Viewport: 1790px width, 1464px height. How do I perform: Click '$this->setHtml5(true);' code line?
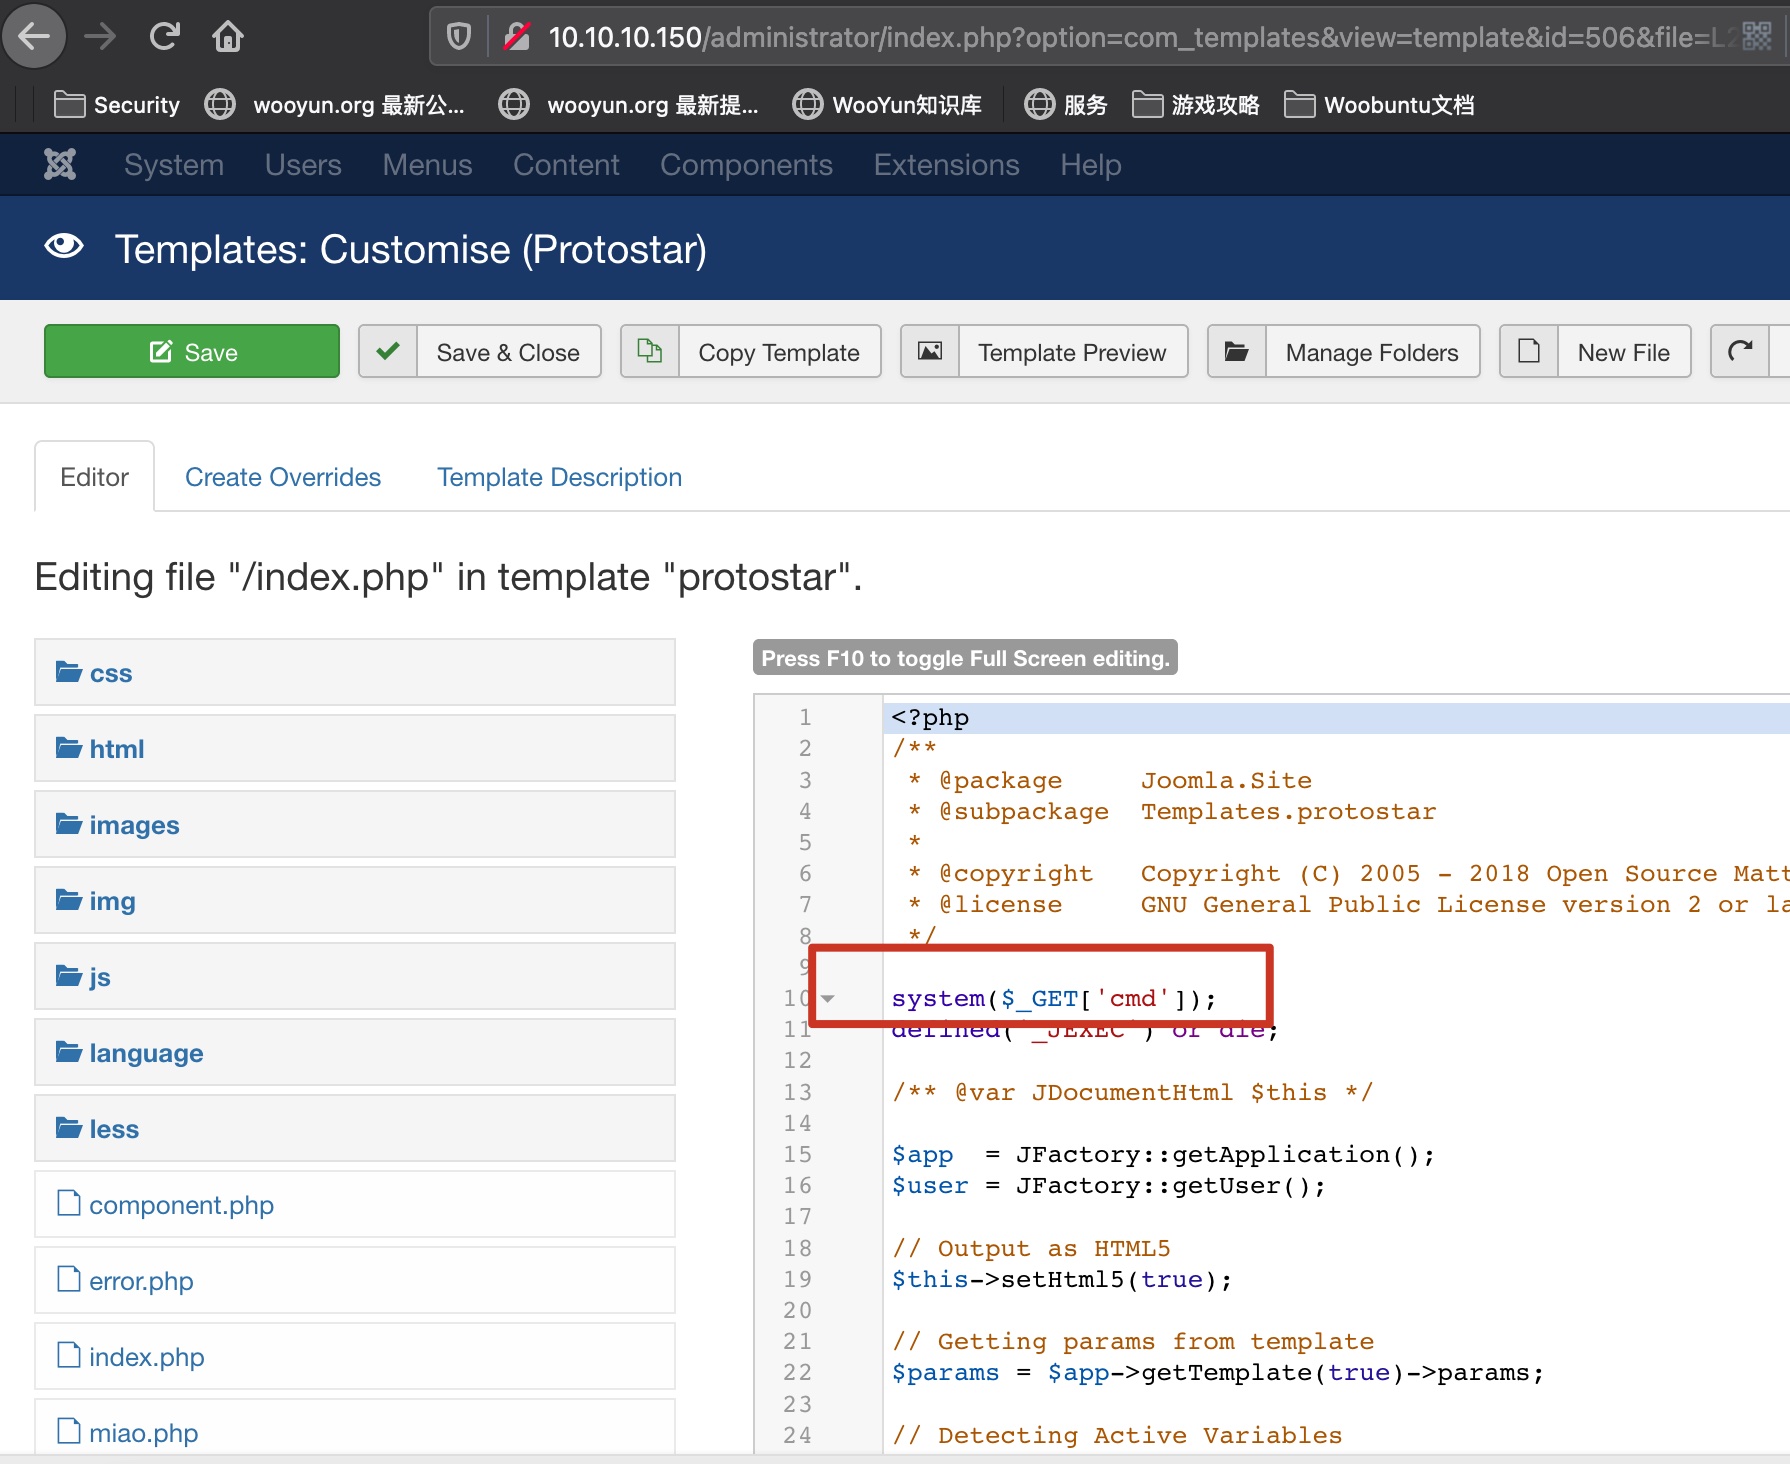click(1062, 1279)
